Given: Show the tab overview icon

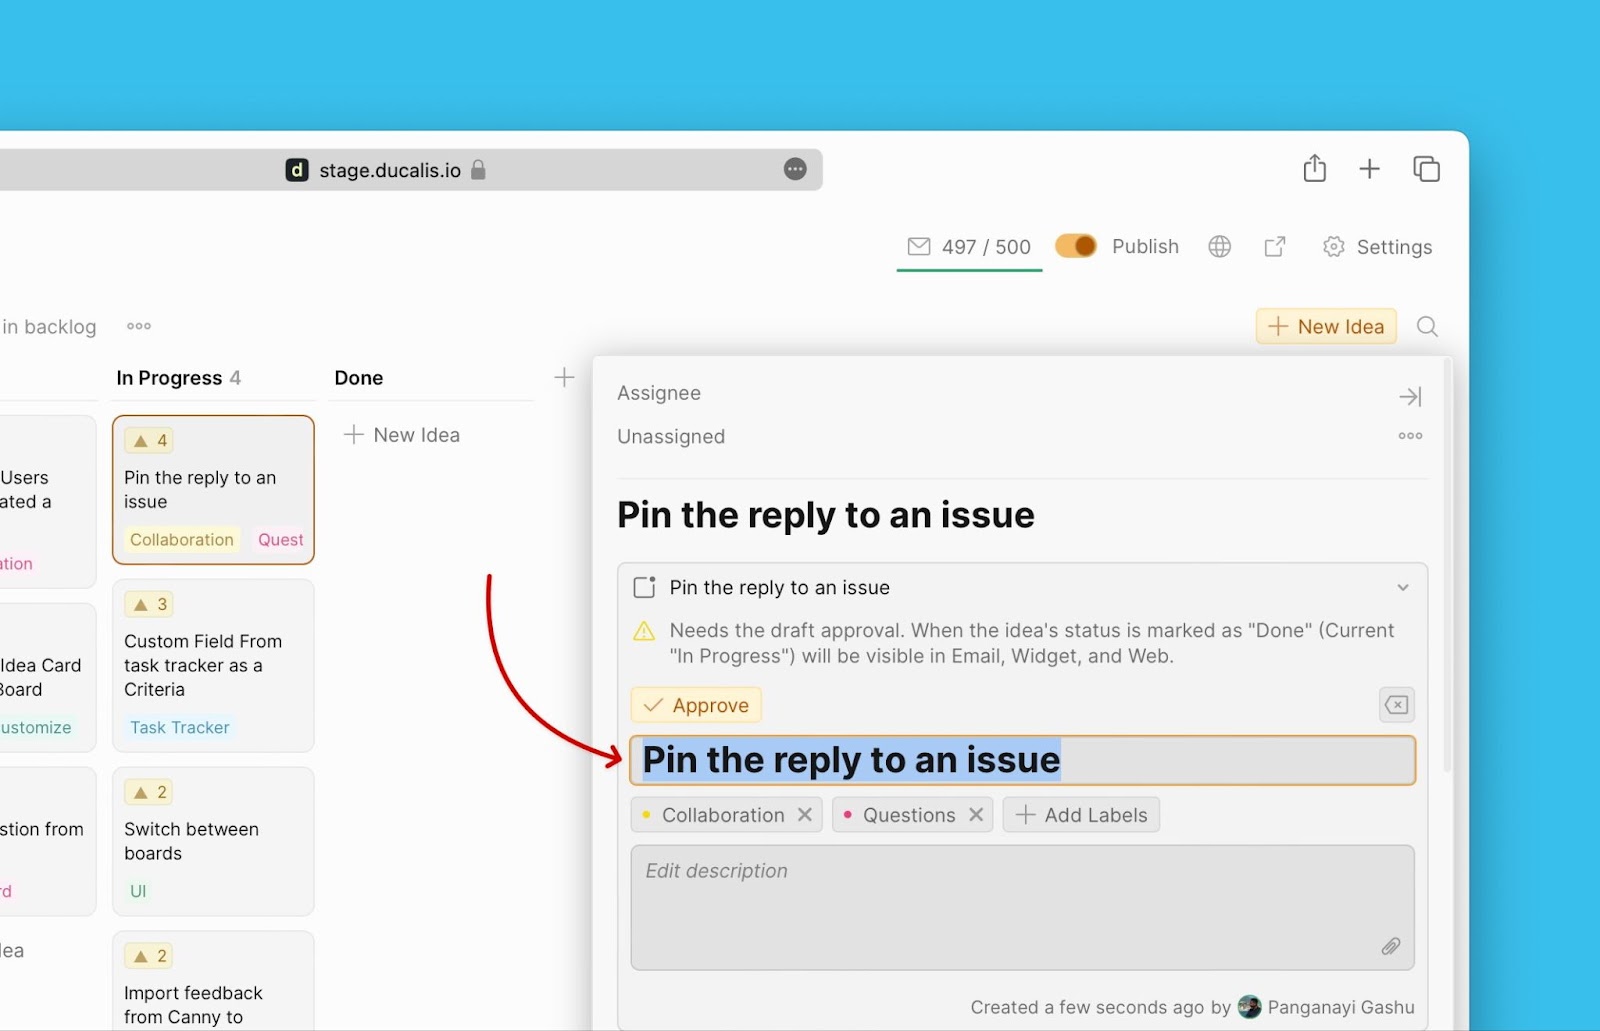Looking at the screenshot, I should coord(1426,169).
